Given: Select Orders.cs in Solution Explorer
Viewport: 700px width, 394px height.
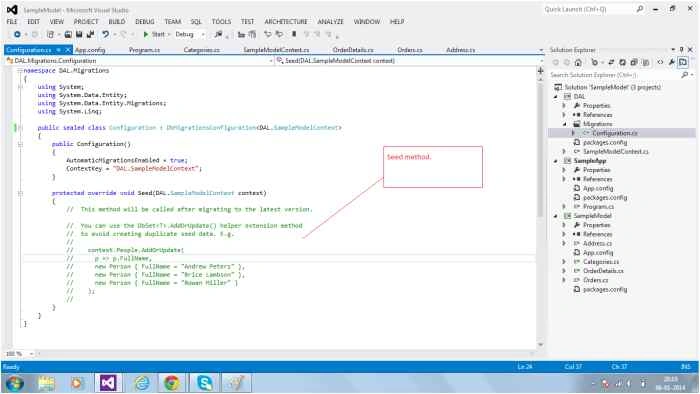Looking at the screenshot, I should [596, 280].
